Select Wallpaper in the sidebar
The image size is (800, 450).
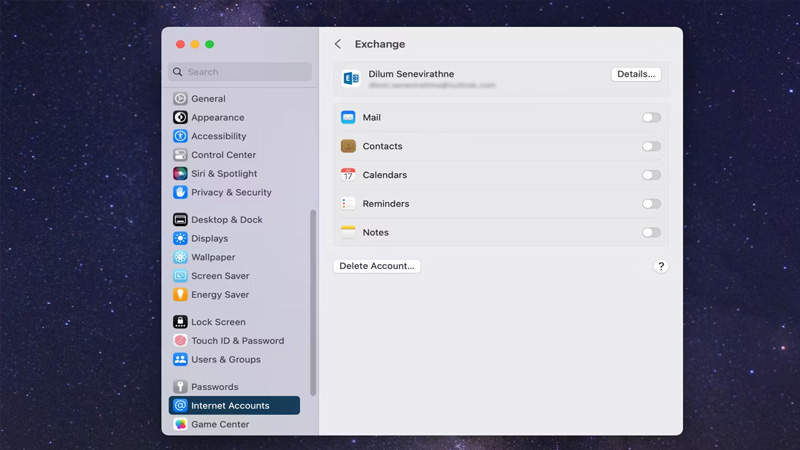click(x=213, y=257)
